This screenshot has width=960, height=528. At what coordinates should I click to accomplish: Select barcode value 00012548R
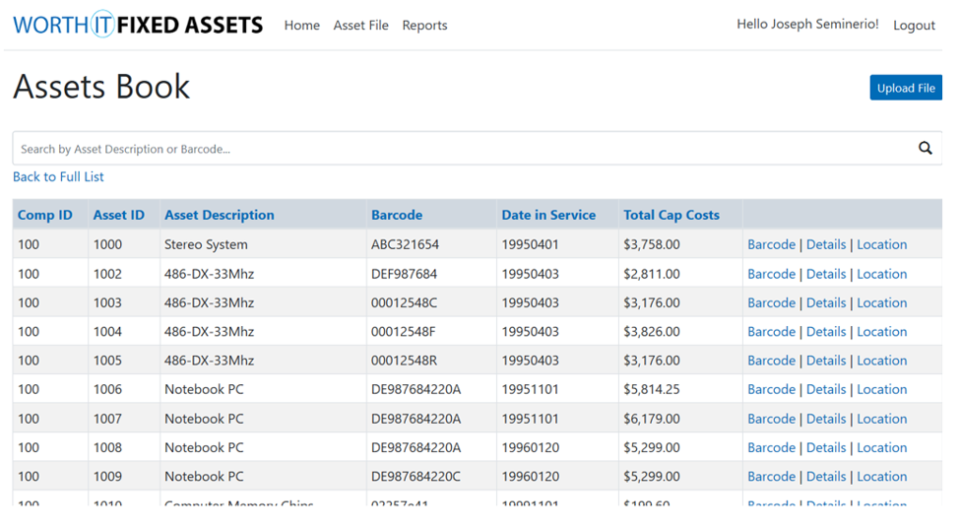pyautogui.click(x=404, y=360)
